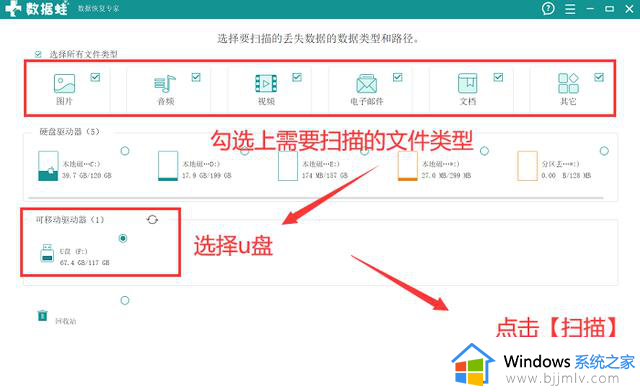Uncheck the 电子邮件 file type checkbox

398,77
